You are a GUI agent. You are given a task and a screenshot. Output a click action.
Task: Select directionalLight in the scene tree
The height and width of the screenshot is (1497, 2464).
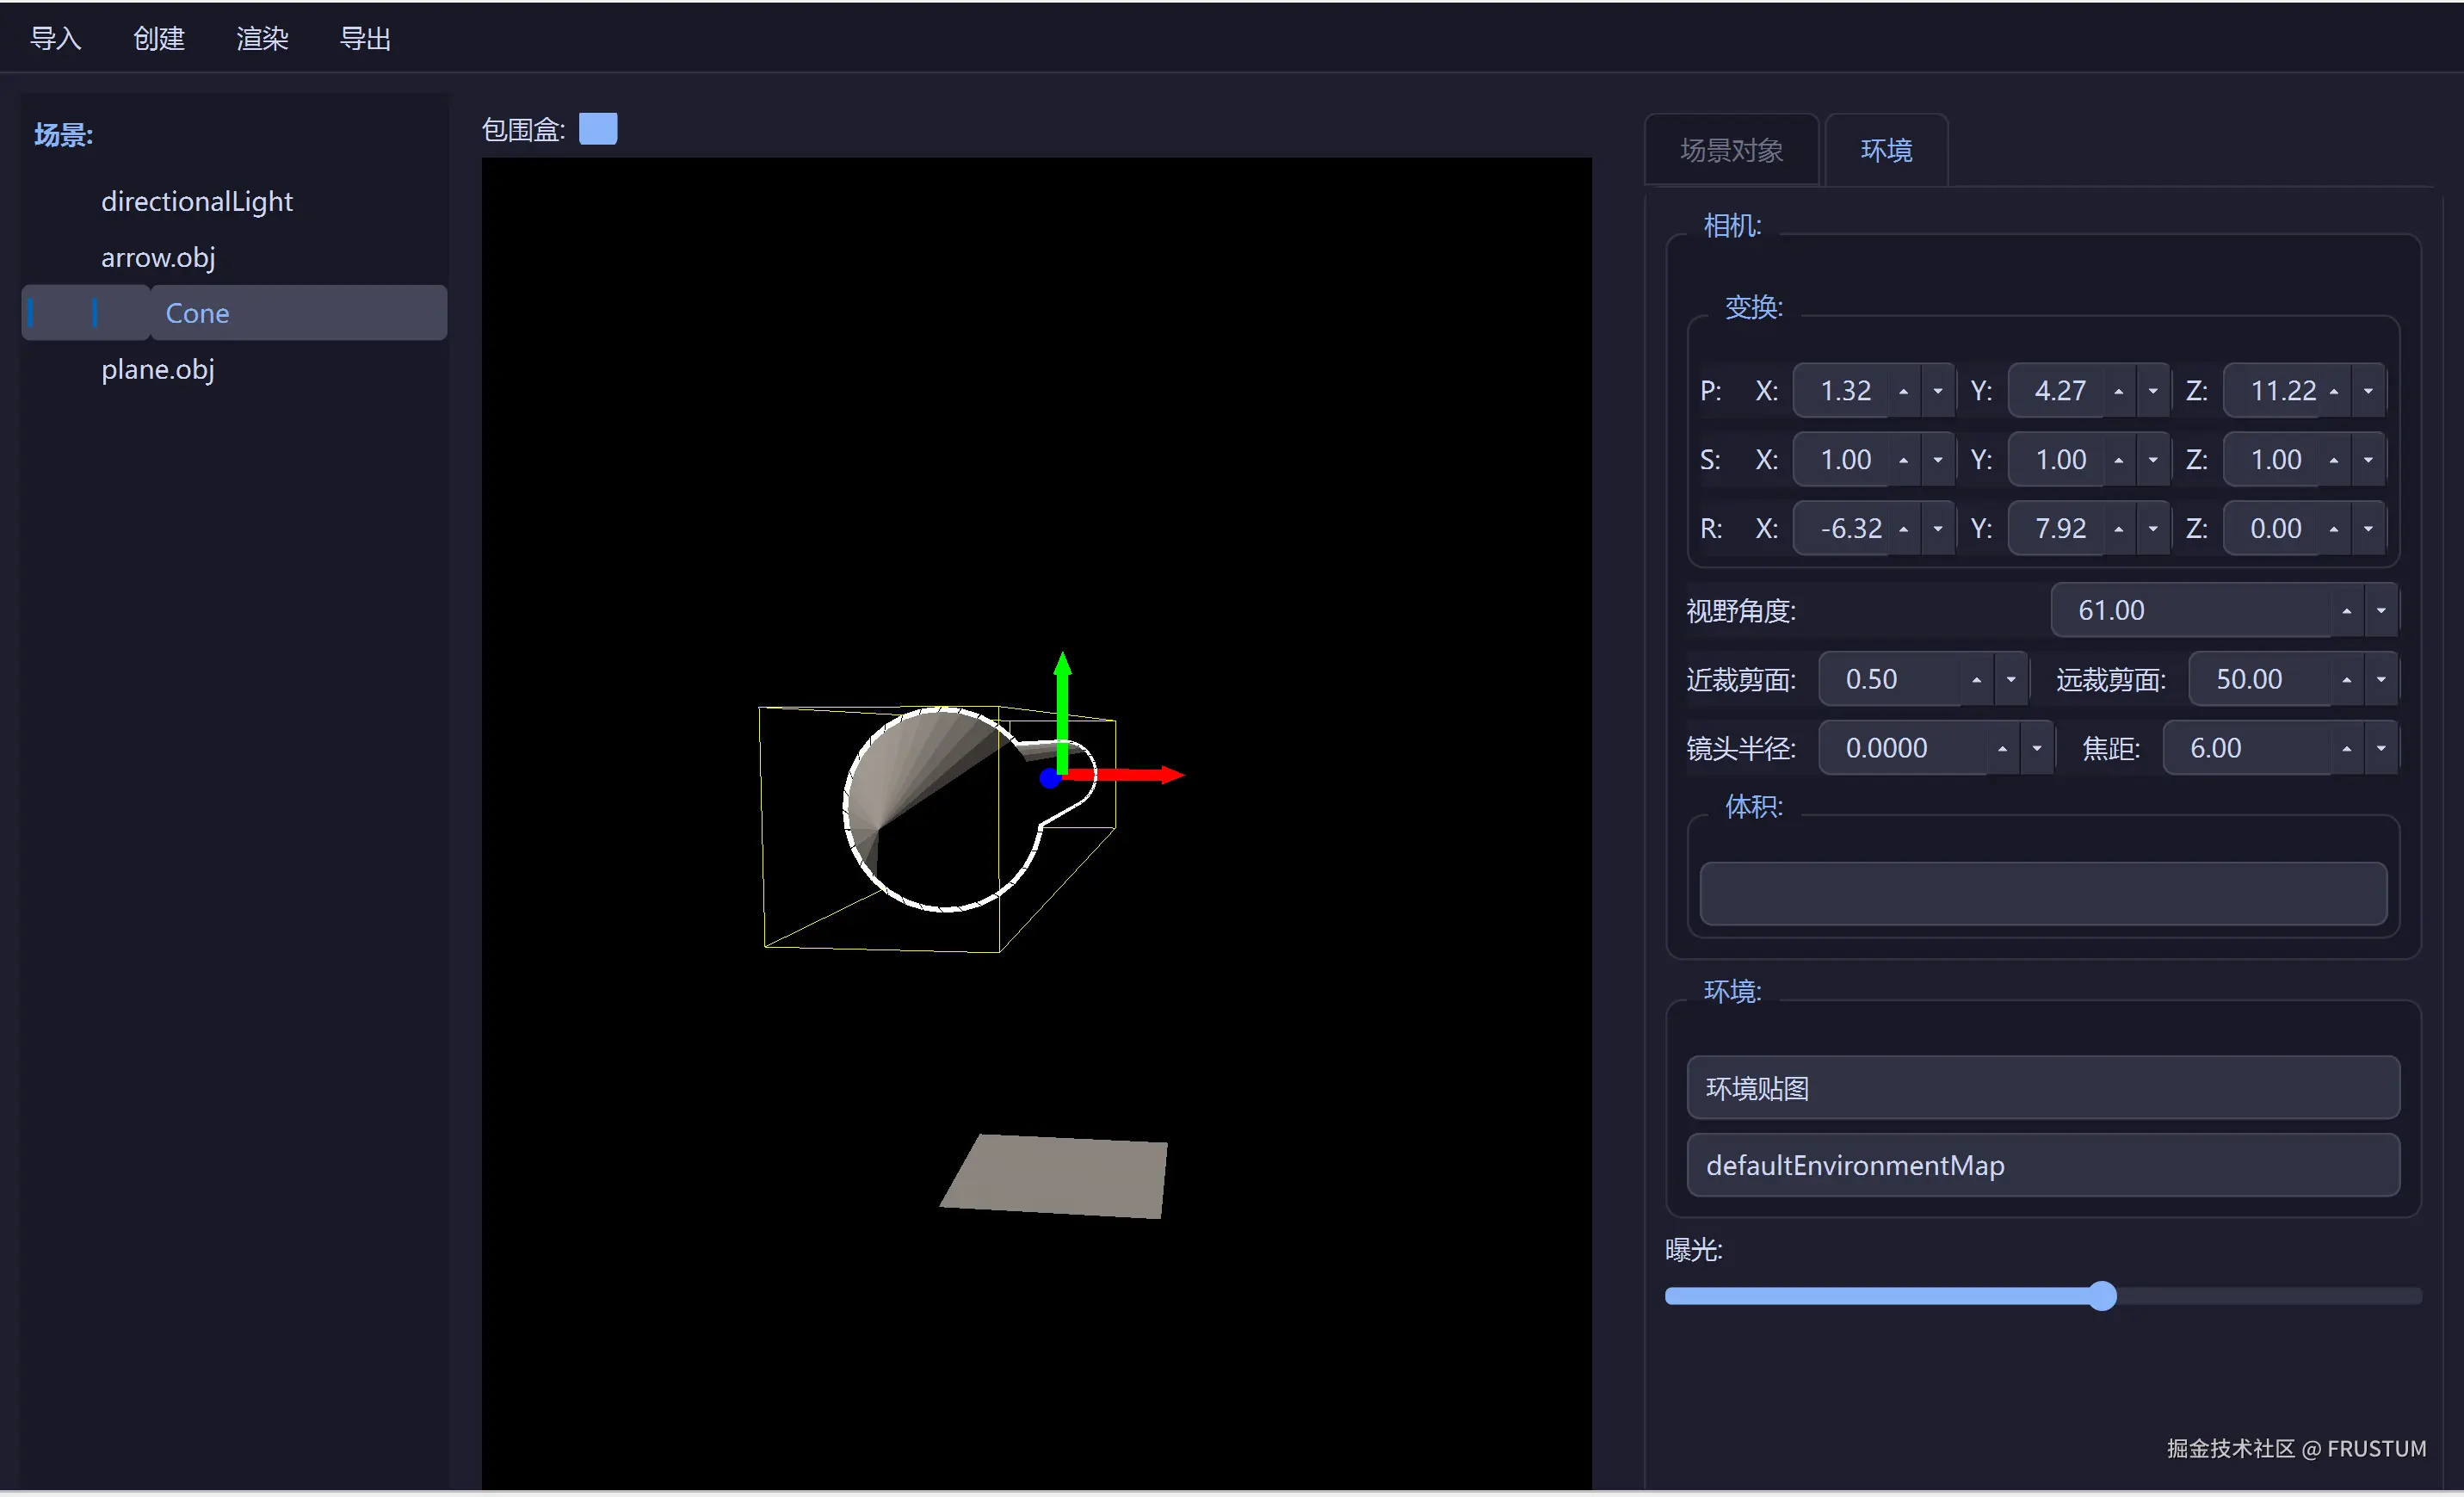point(196,201)
